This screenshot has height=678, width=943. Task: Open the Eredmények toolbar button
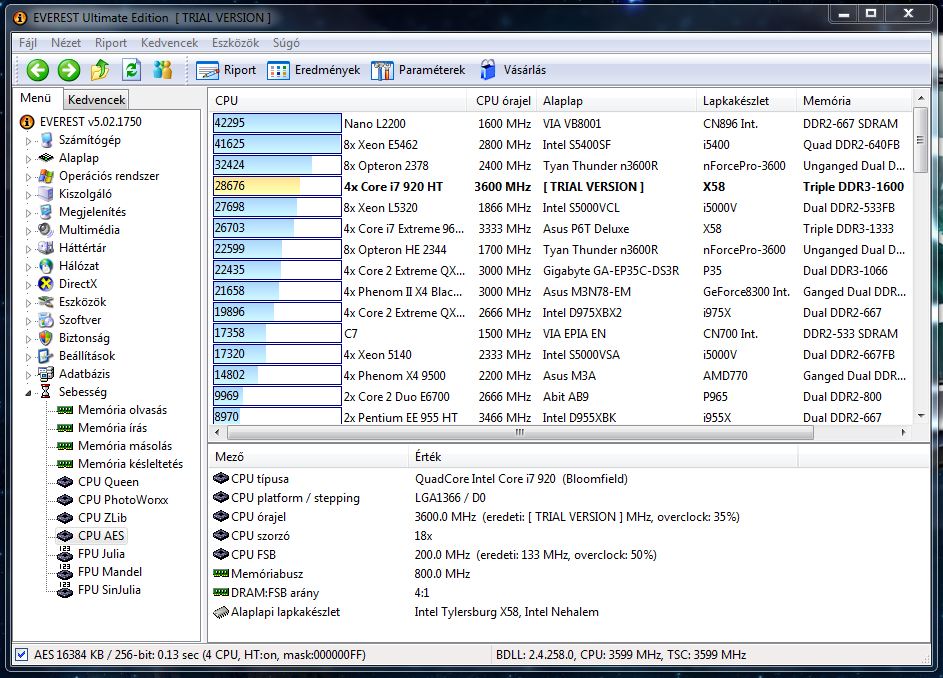coord(313,70)
